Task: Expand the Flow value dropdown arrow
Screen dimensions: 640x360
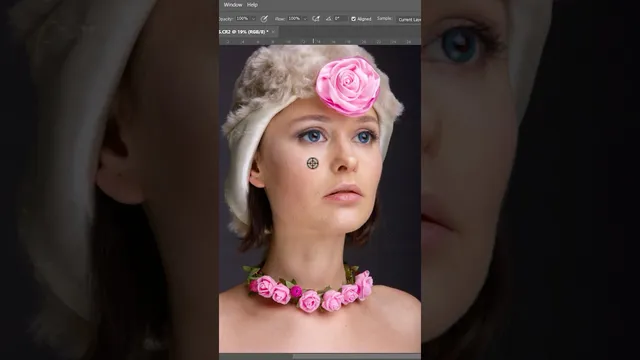Action: coord(305,19)
